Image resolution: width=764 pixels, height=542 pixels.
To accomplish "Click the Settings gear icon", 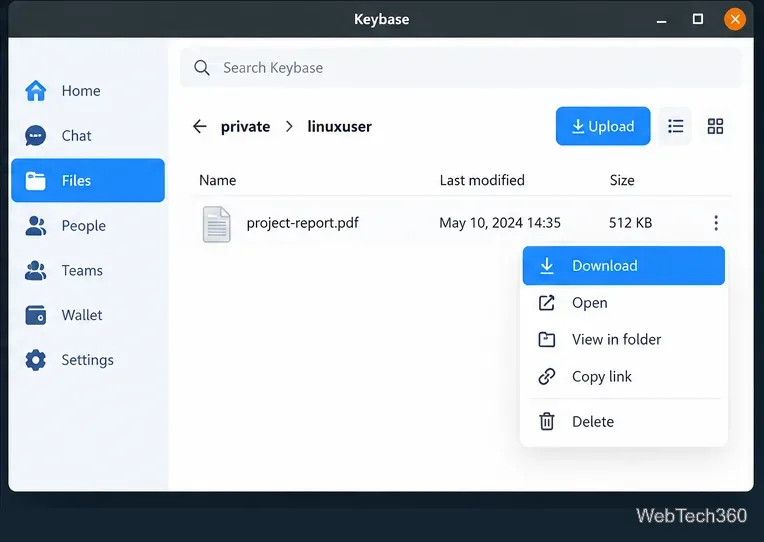I will click(x=36, y=360).
